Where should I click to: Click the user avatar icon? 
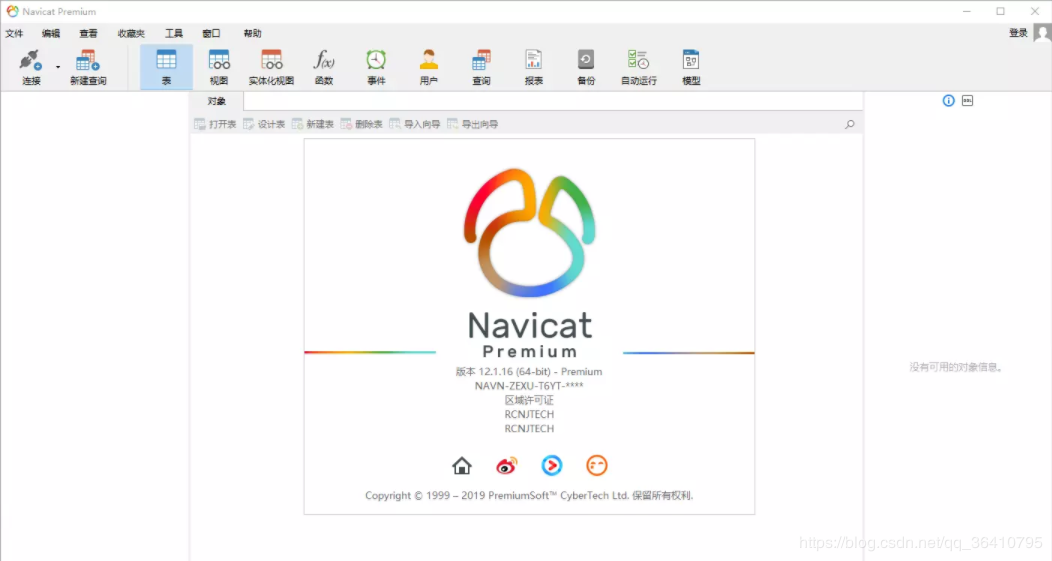pos(1042,33)
